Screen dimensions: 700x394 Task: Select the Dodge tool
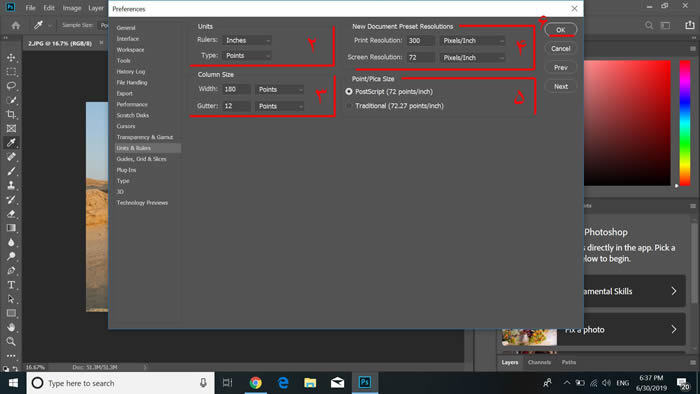(x=11, y=256)
